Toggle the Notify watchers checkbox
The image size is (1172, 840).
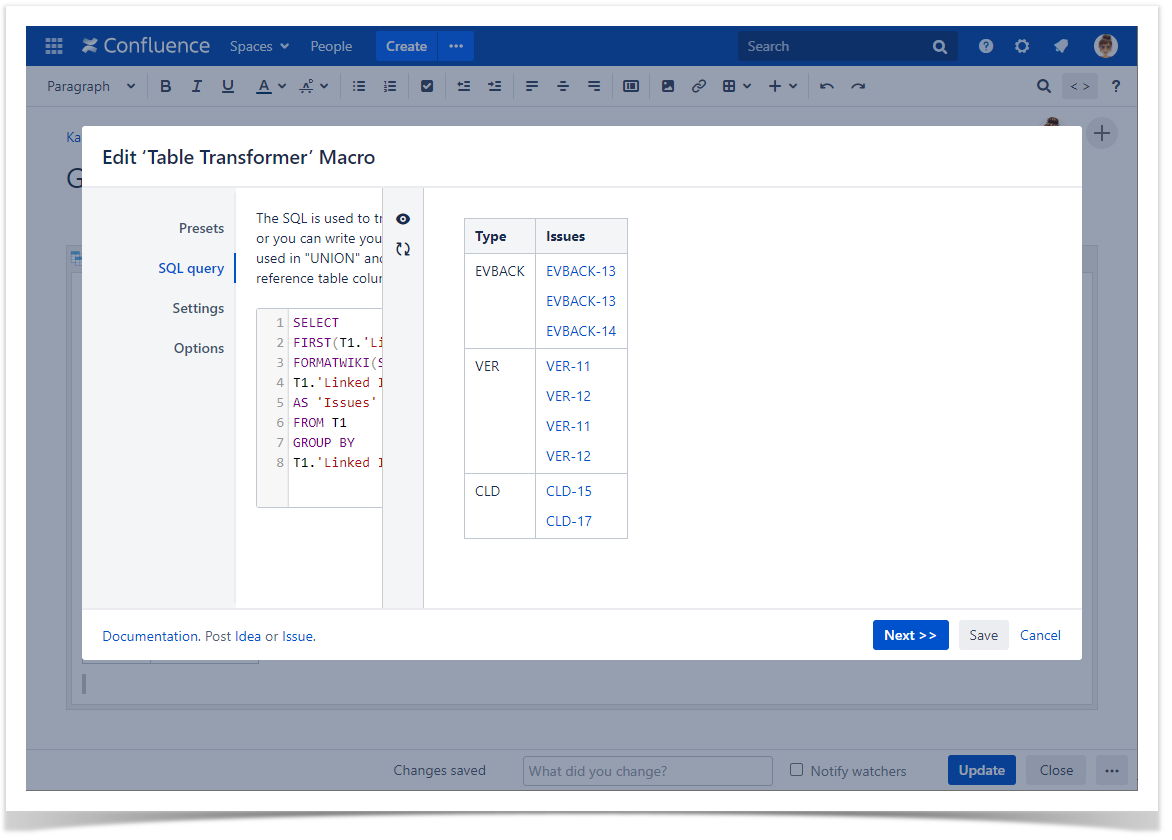coord(797,770)
